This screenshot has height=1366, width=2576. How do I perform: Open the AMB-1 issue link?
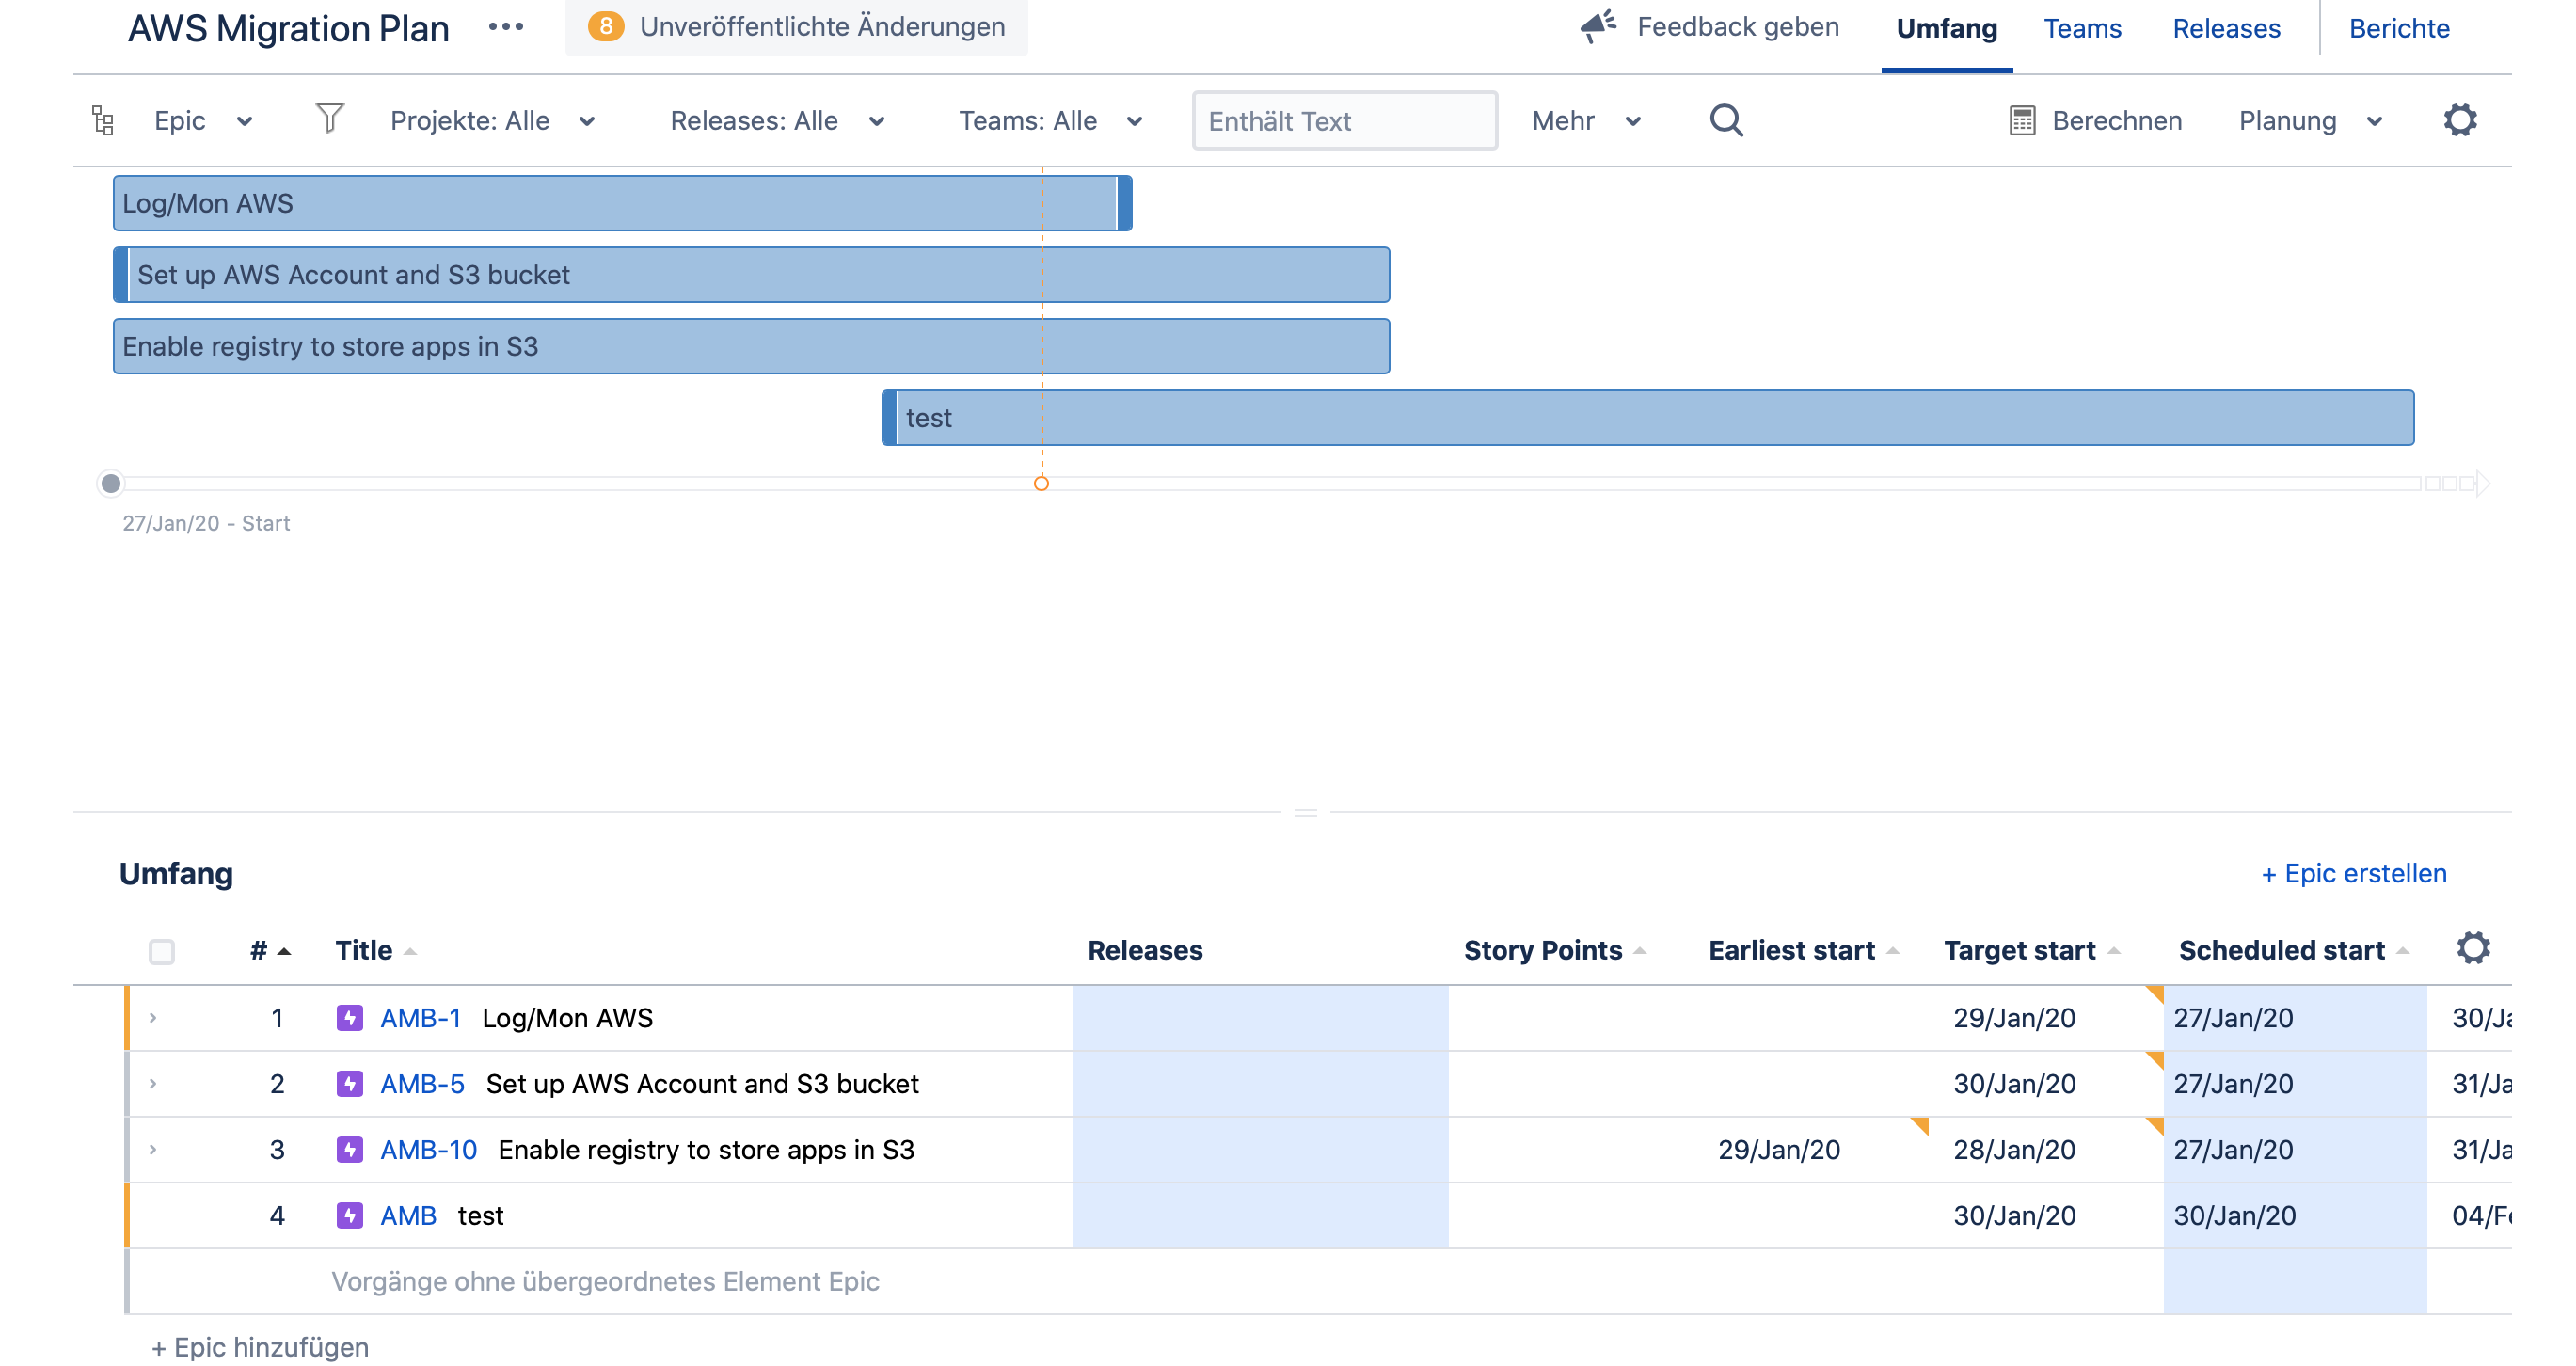(421, 1018)
